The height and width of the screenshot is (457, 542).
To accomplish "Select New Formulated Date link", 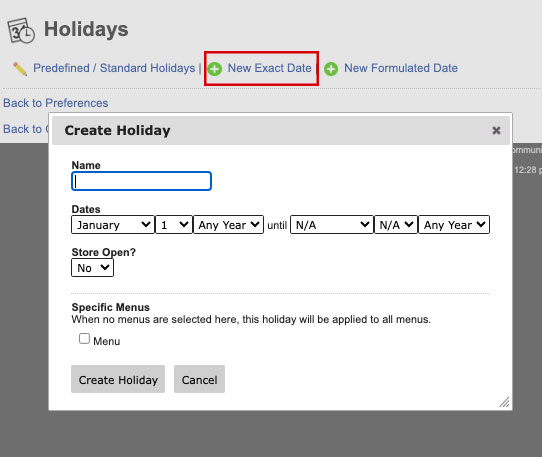I will 401,68.
